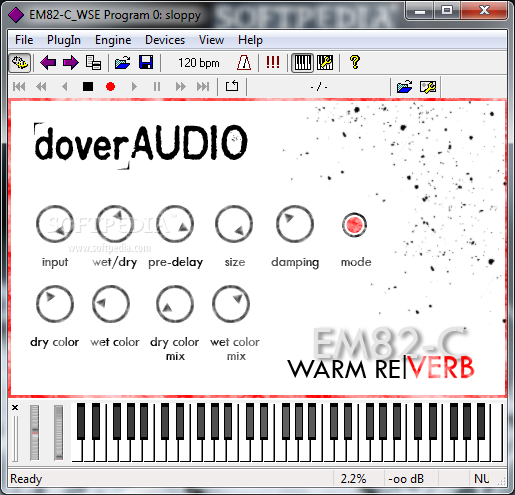Viewport: 515px width, 495px height.
Task: Toggle the loop playback icon
Action: (232, 87)
